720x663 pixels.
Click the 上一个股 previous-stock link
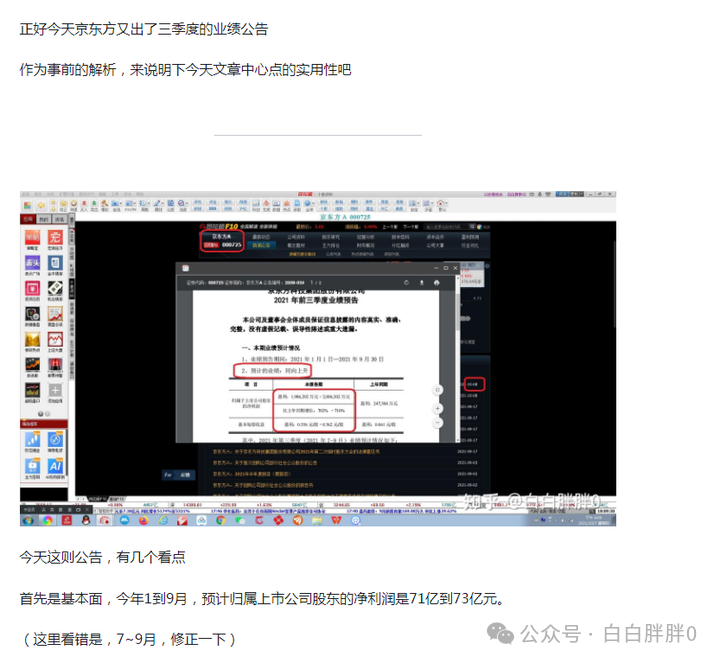tap(390, 226)
